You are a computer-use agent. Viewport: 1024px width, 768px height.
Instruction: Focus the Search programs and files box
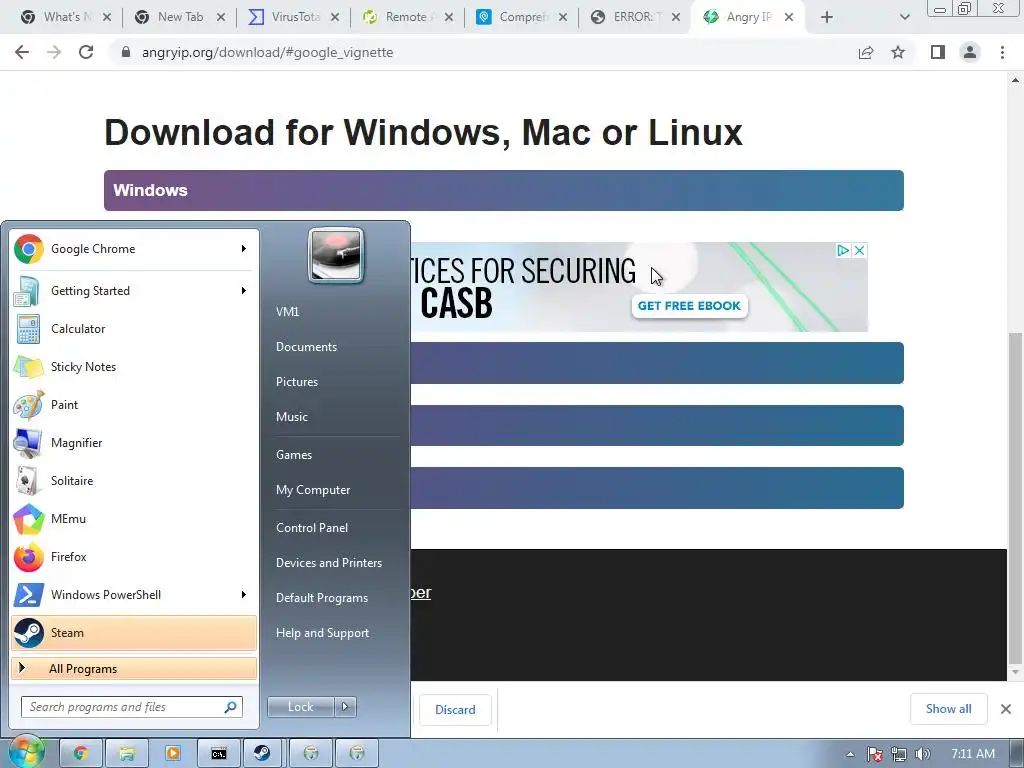click(x=124, y=707)
